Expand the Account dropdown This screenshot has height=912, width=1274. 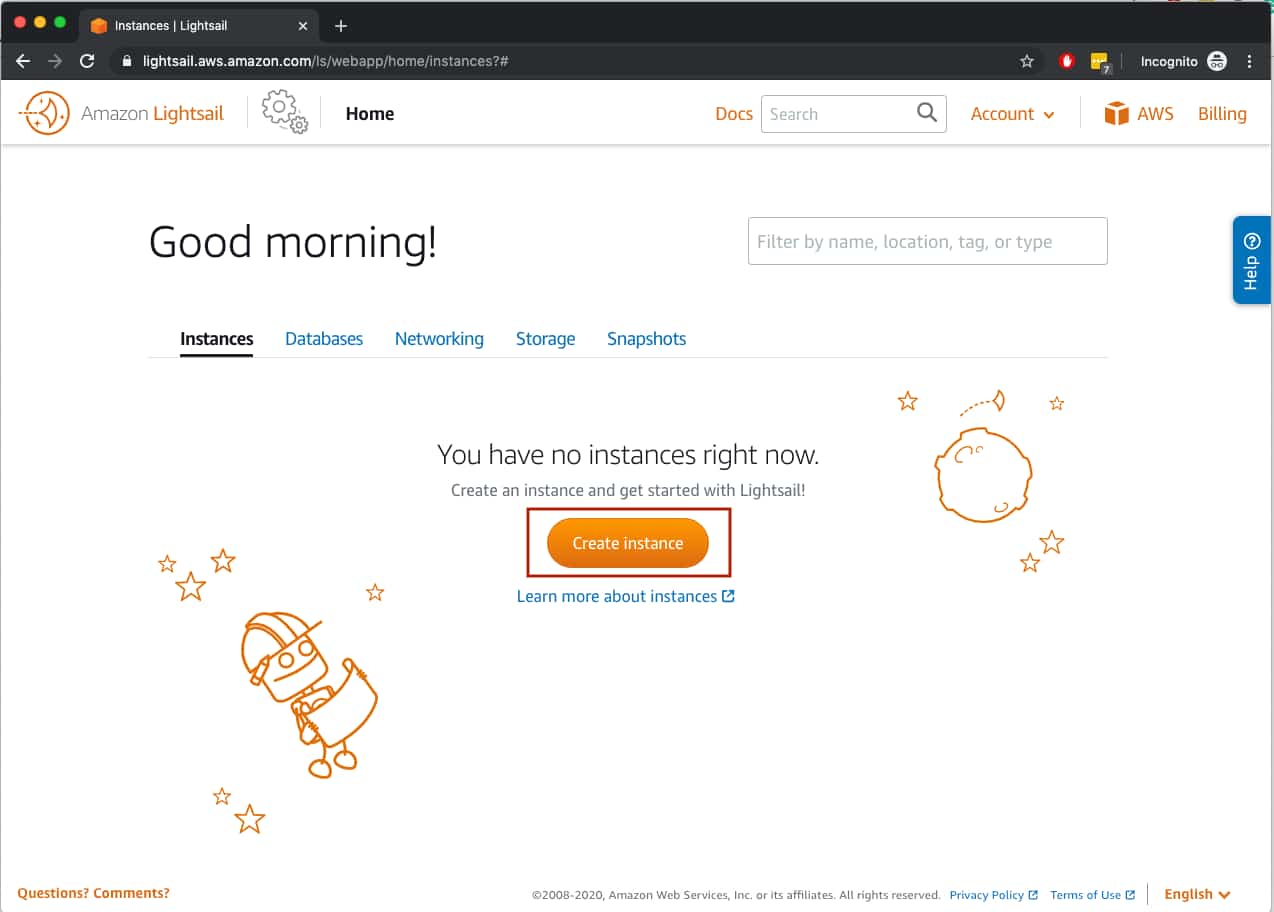(x=1012, y=114)
